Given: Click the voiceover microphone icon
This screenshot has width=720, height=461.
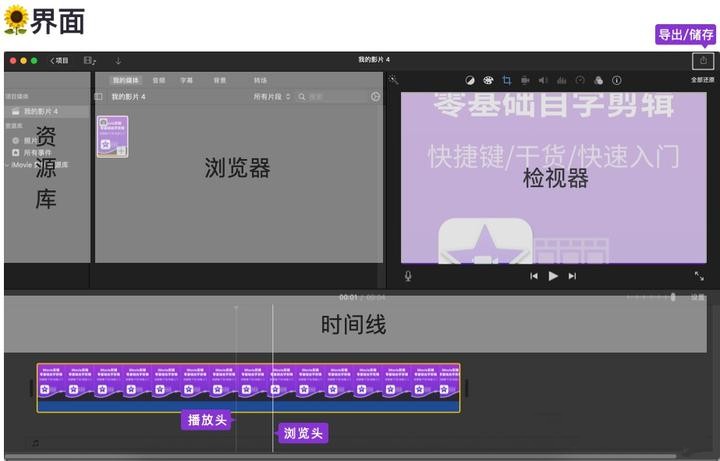Looking at the screenshot, I should click(x=408, y=276).
